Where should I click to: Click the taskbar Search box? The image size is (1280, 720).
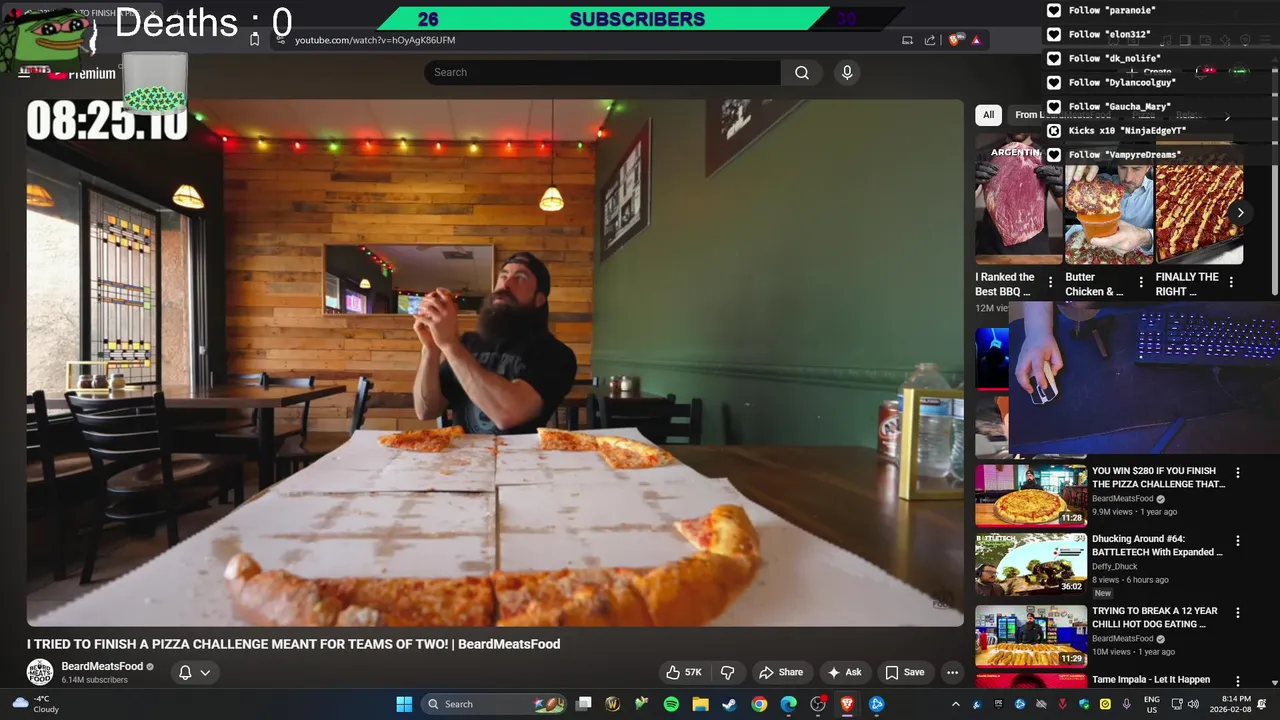(x=496, y=704)
